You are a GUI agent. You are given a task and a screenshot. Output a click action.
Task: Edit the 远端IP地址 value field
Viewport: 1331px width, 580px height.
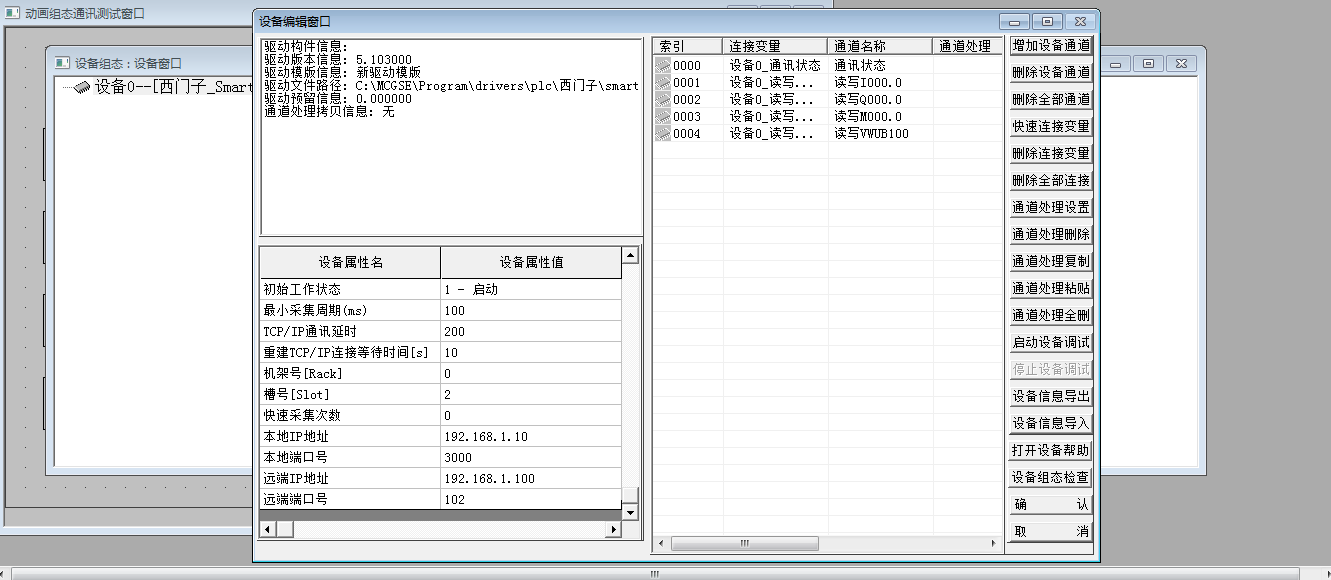pos(530,479)
